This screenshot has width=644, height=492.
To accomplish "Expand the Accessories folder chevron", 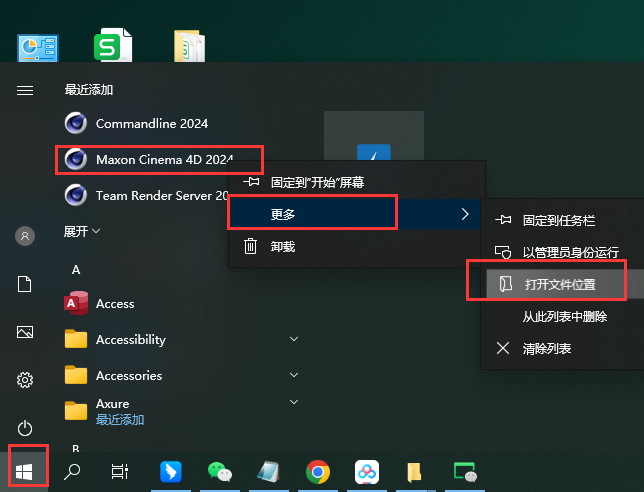I will point(294,375).
